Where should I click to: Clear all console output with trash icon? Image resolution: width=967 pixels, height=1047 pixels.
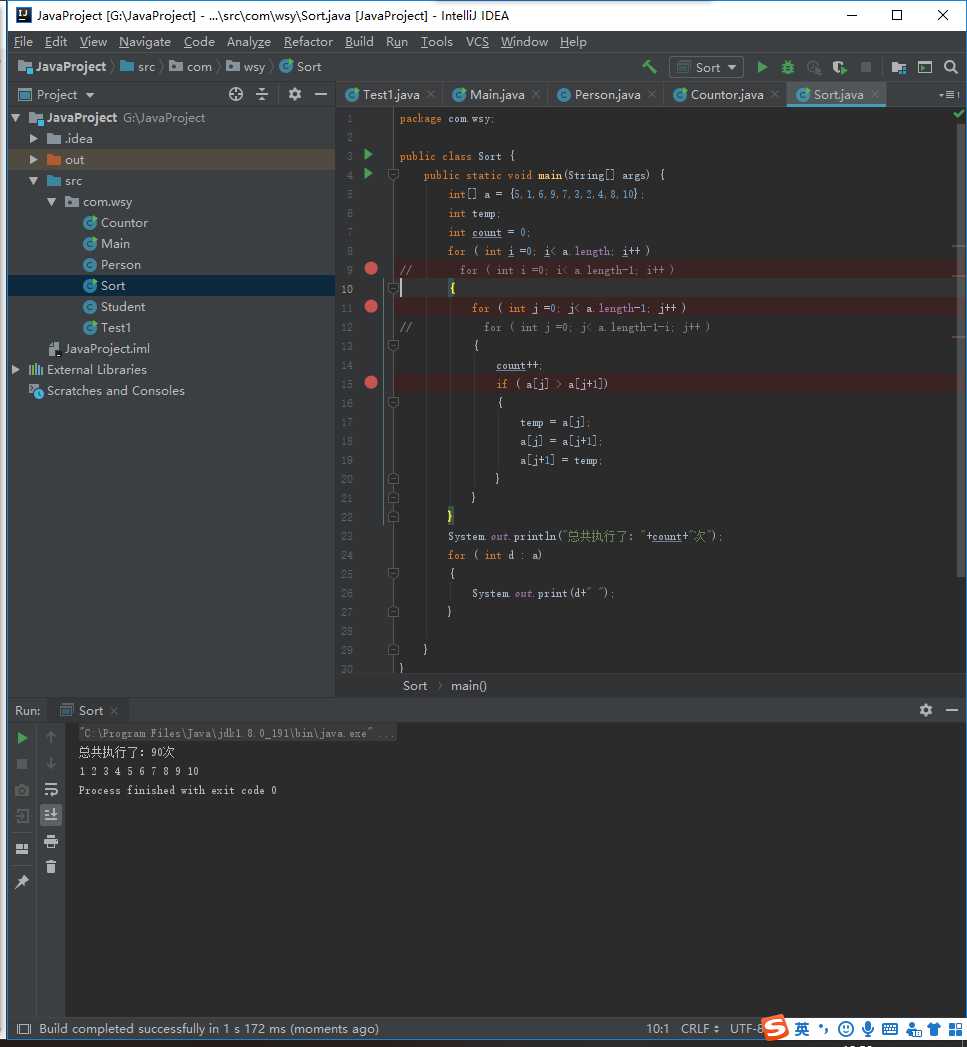[x=51, y=867]
